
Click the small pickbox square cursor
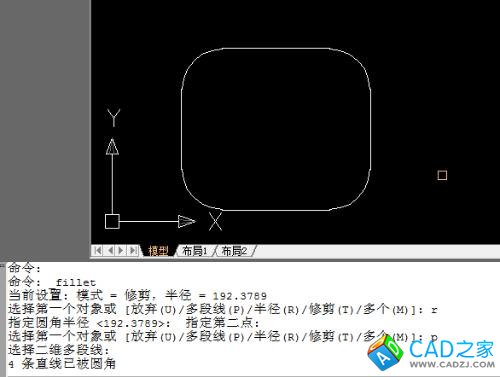[x=442, y=175]
